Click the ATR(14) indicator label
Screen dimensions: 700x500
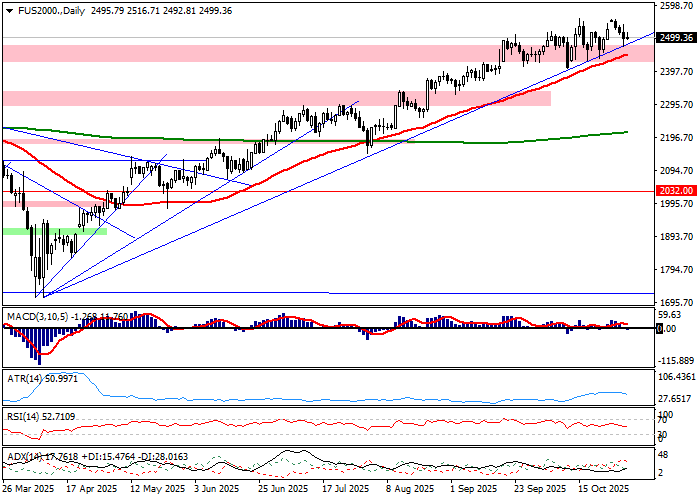coord(24,380)
